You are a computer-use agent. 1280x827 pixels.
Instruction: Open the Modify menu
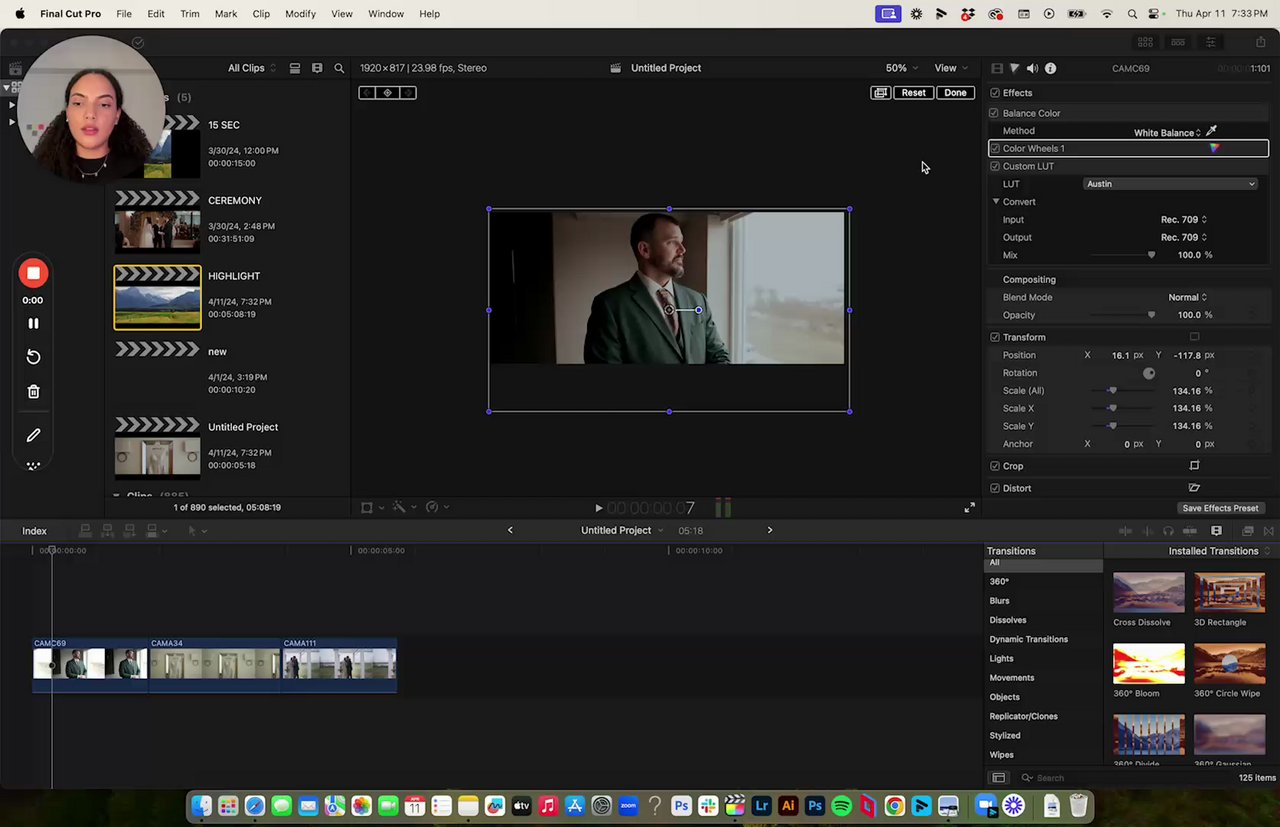300,14
